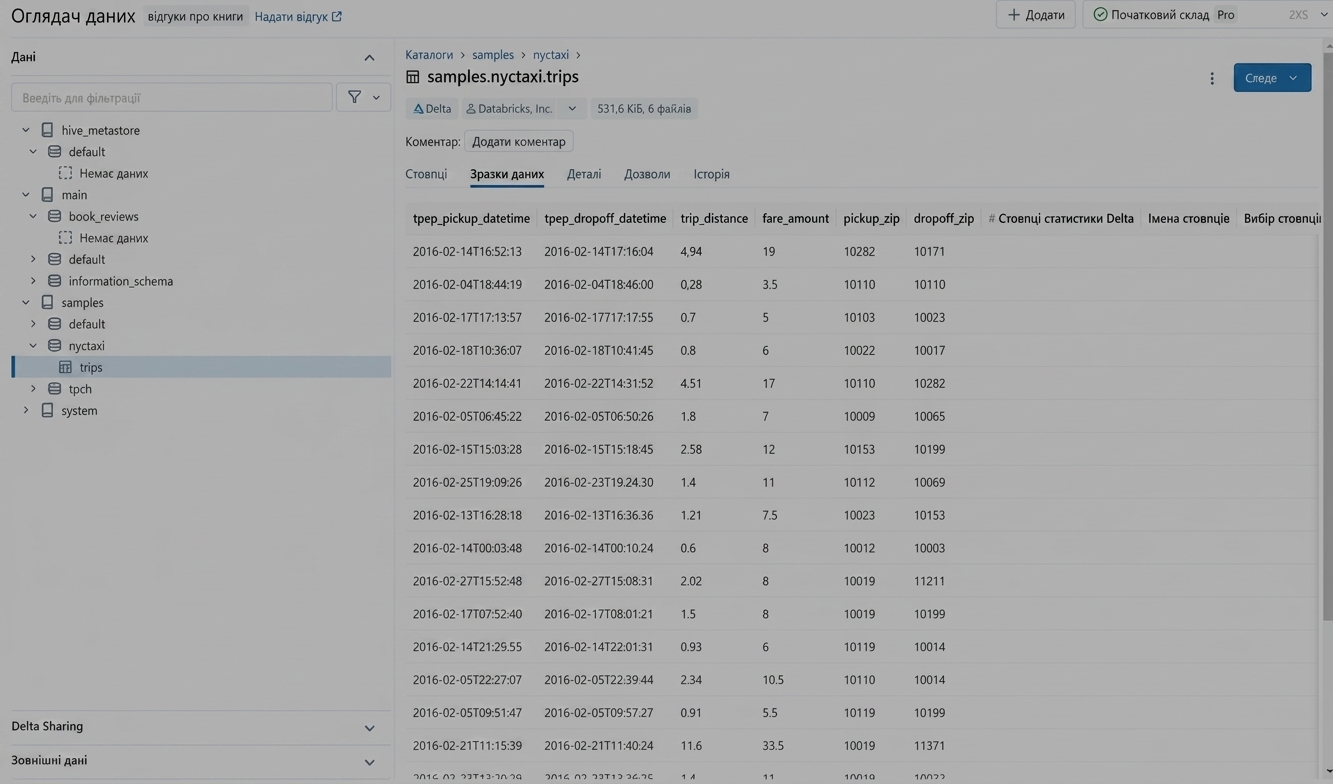Open the three-dot more options menu
The height and width of the screenshot is (784, 1333).
tap(1212, 78)
